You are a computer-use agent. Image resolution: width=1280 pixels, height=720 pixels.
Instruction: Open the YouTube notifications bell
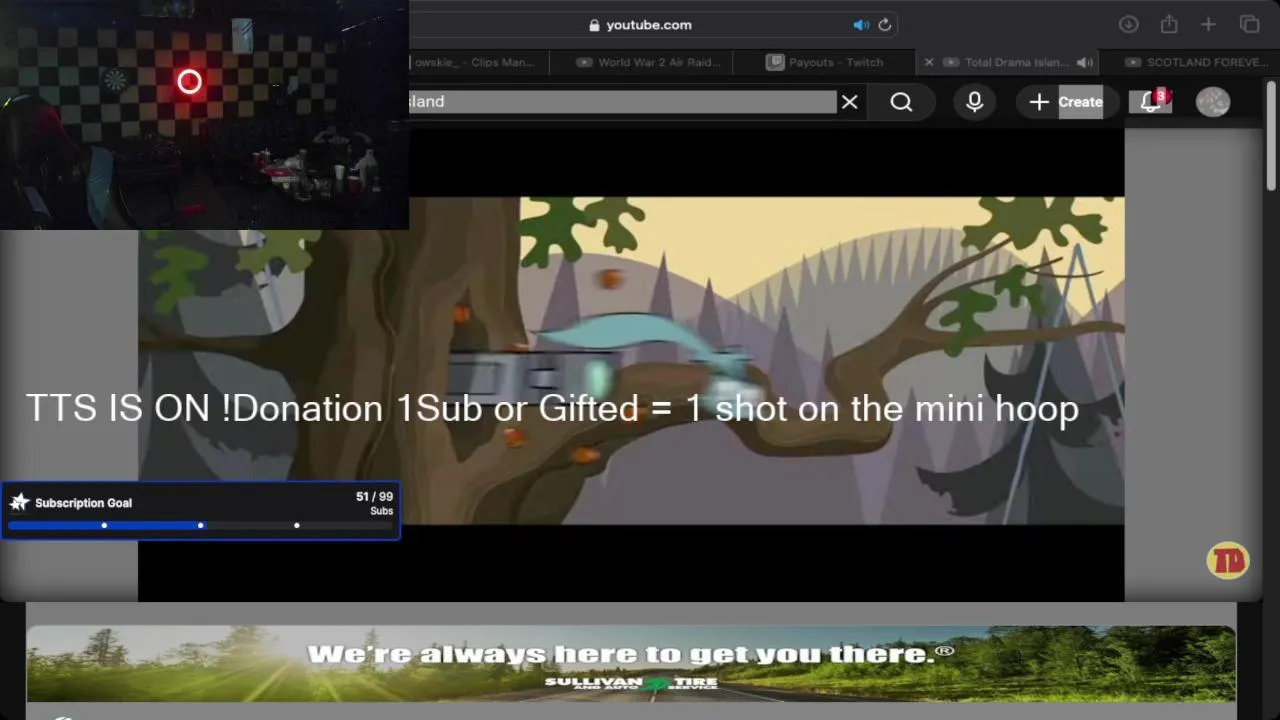tap(1151, 102)
